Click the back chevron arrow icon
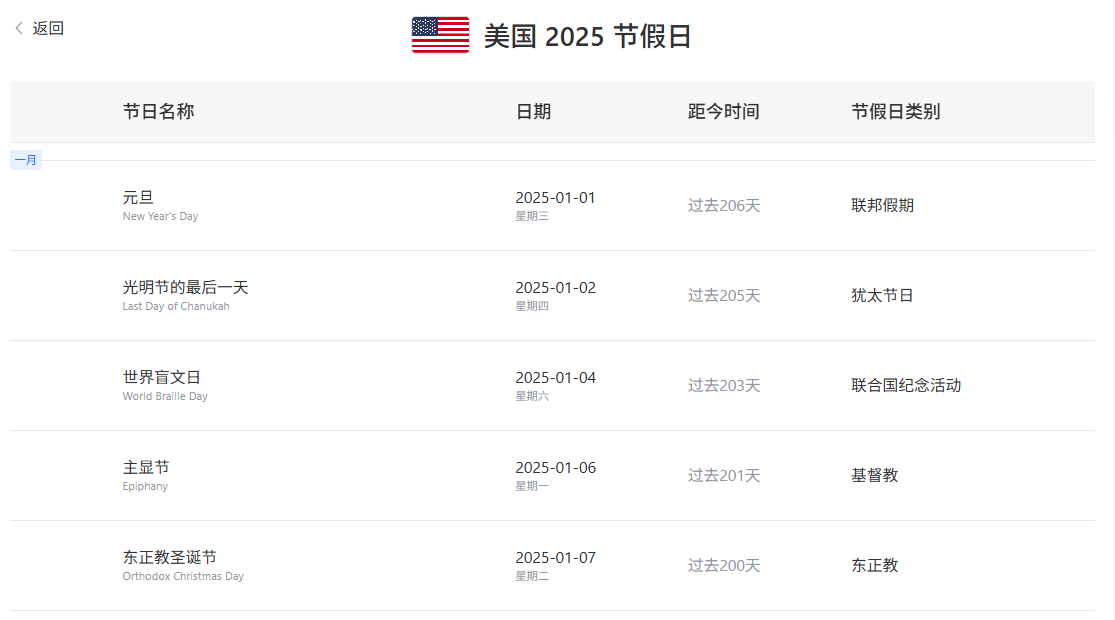This screenshot has height=620, width=1115. [x=19, y=28]
